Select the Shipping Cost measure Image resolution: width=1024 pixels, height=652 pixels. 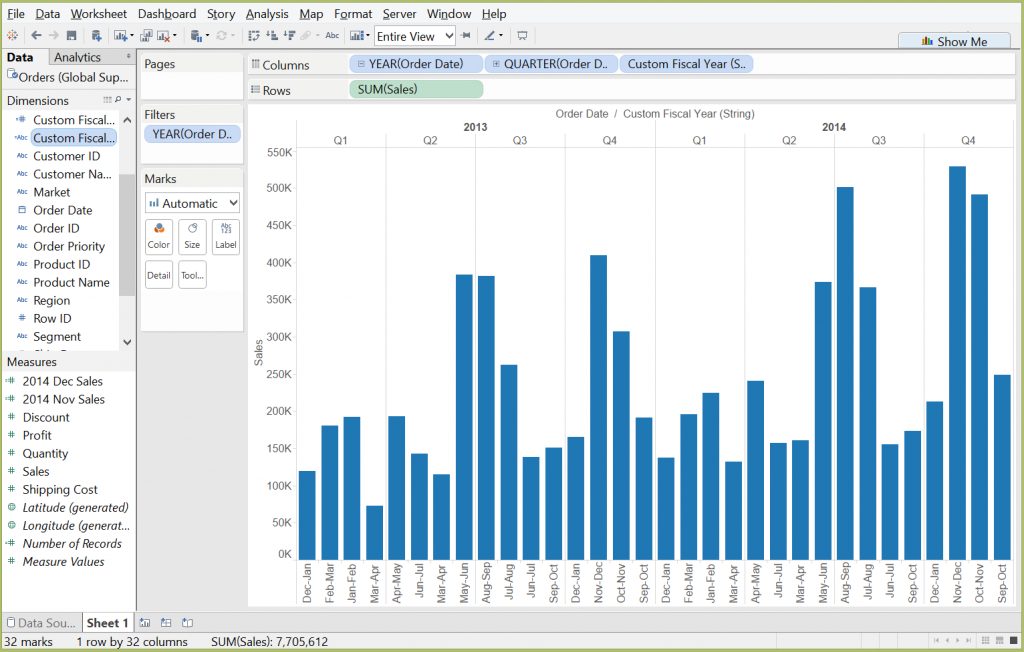click(59, 489)
